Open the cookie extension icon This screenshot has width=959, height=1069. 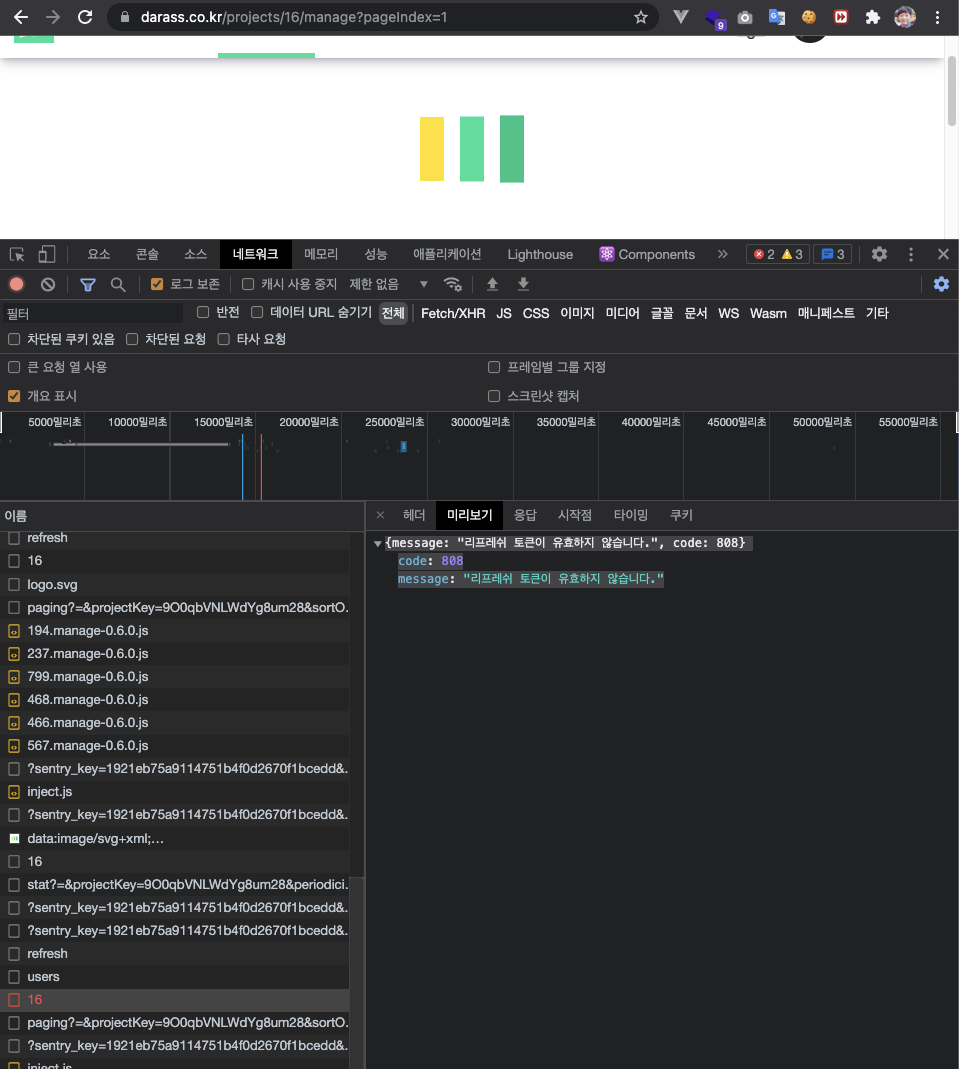(809, 17)
